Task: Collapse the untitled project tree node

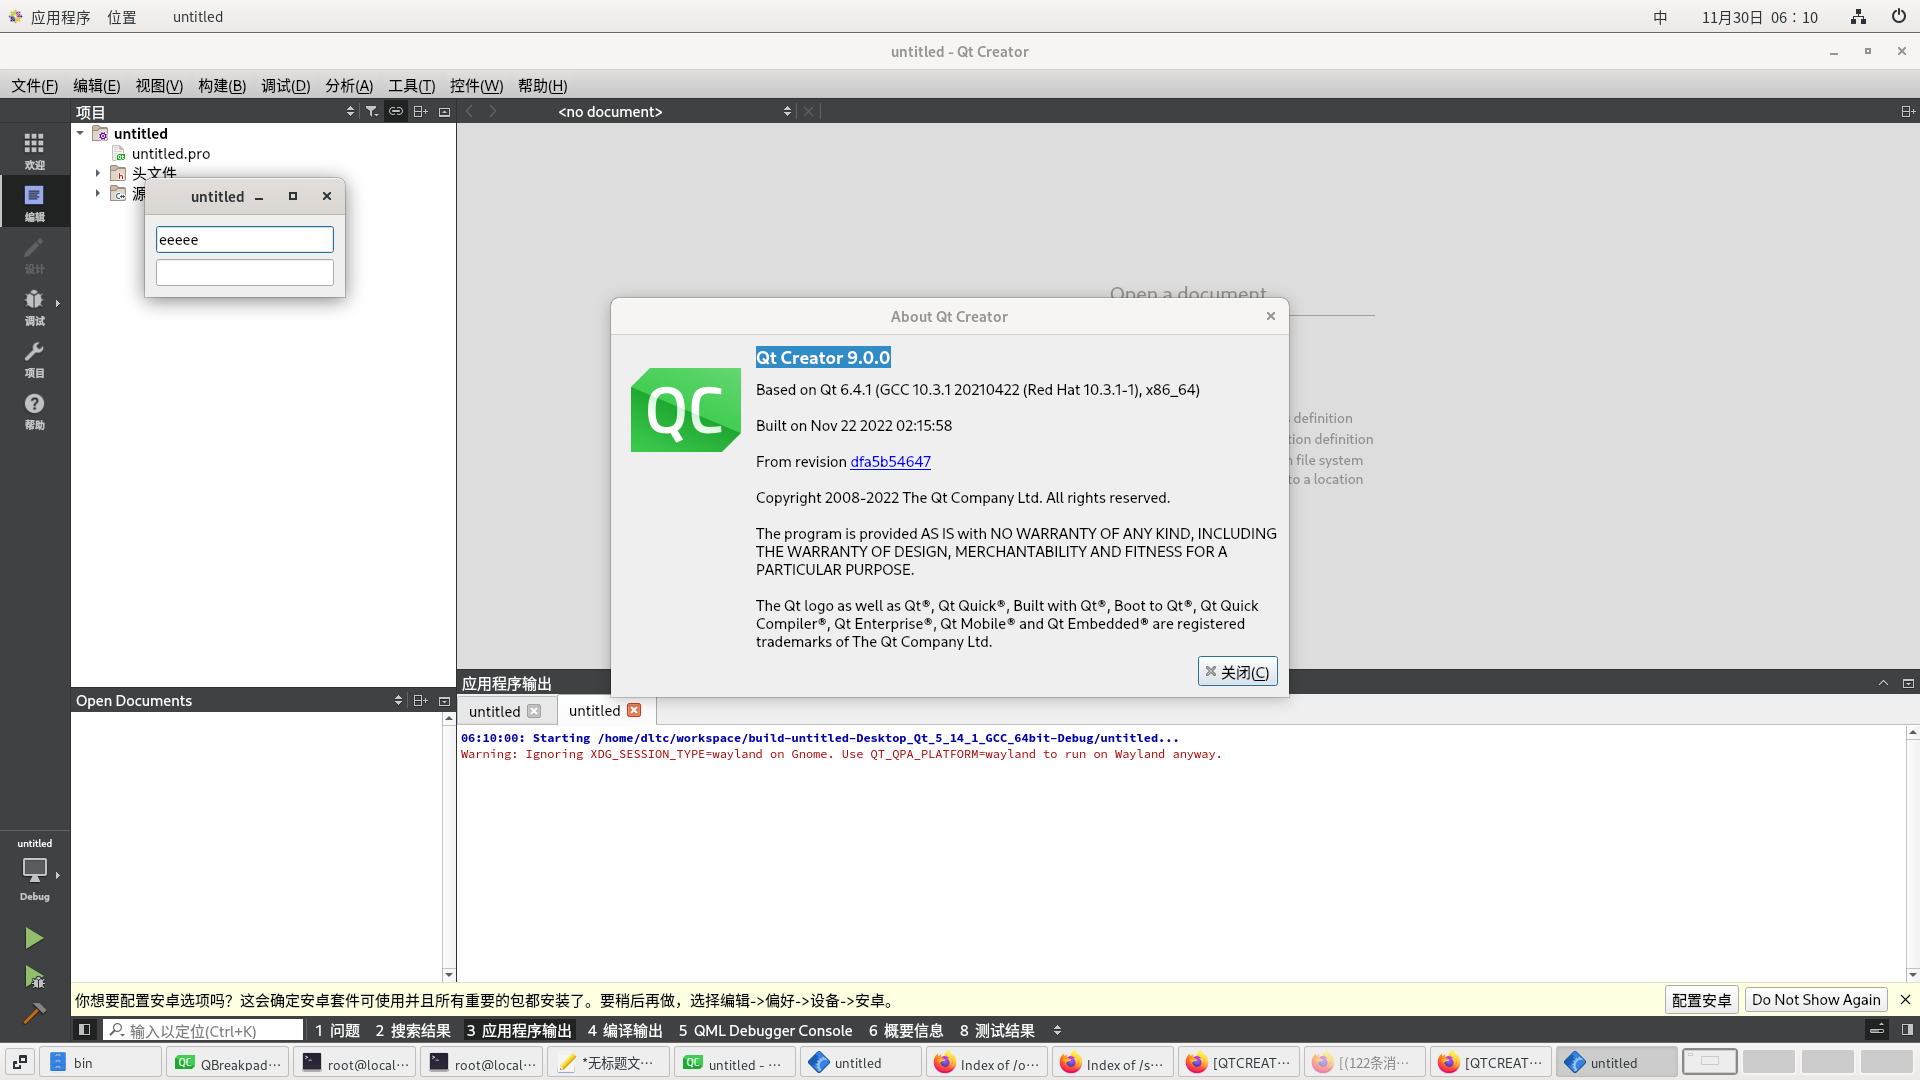Action: (80, 133)
